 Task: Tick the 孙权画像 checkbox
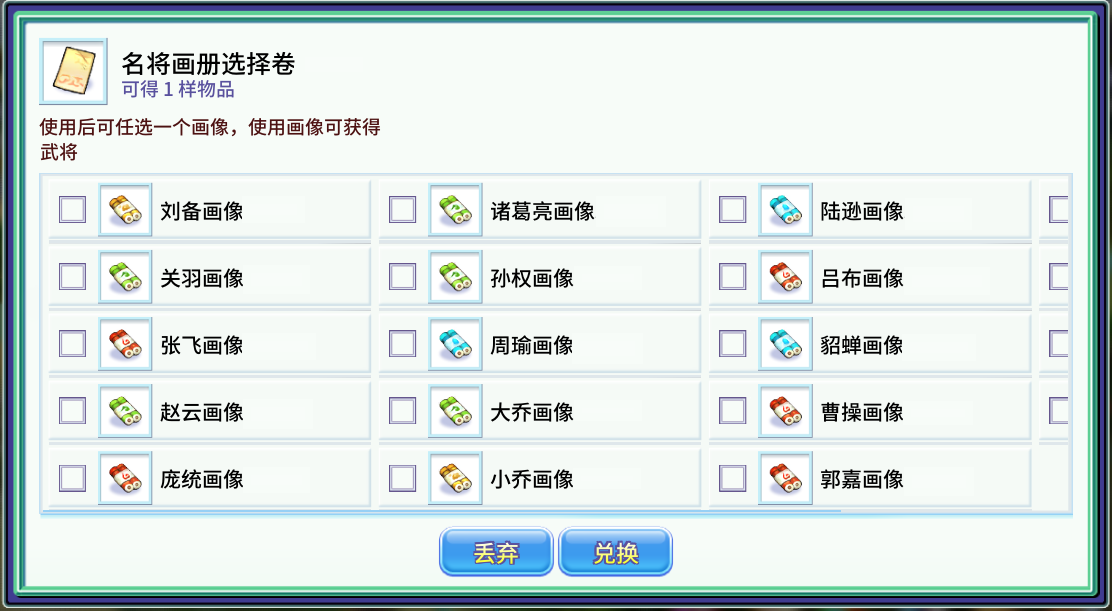(x=402, y=277)
